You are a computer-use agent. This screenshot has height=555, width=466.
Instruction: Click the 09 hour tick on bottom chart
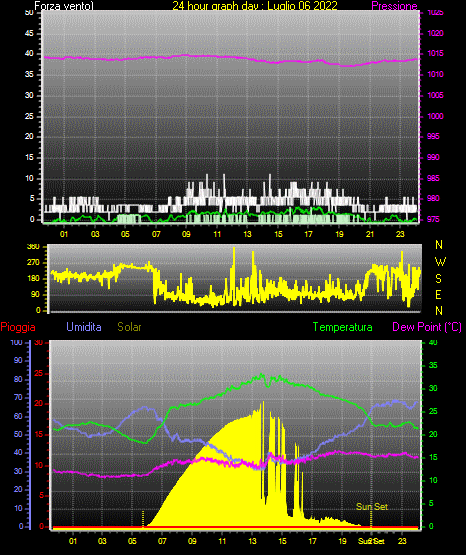(x=192, y=541)
